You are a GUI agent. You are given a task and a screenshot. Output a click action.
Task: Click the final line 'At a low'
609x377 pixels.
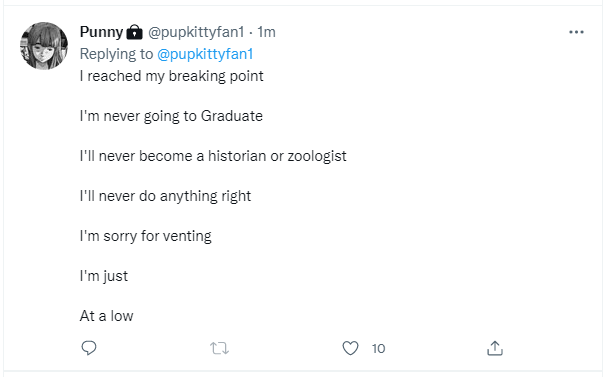click(x=106, y=316)
